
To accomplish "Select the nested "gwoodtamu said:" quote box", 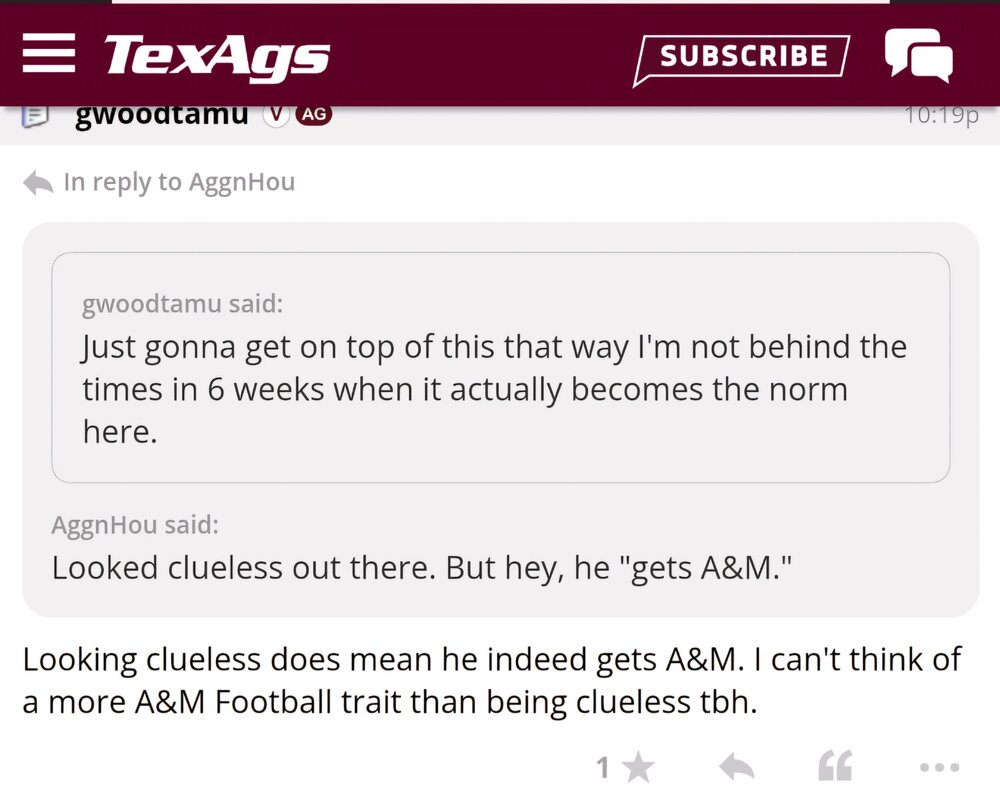I will [x=500, y=367].
